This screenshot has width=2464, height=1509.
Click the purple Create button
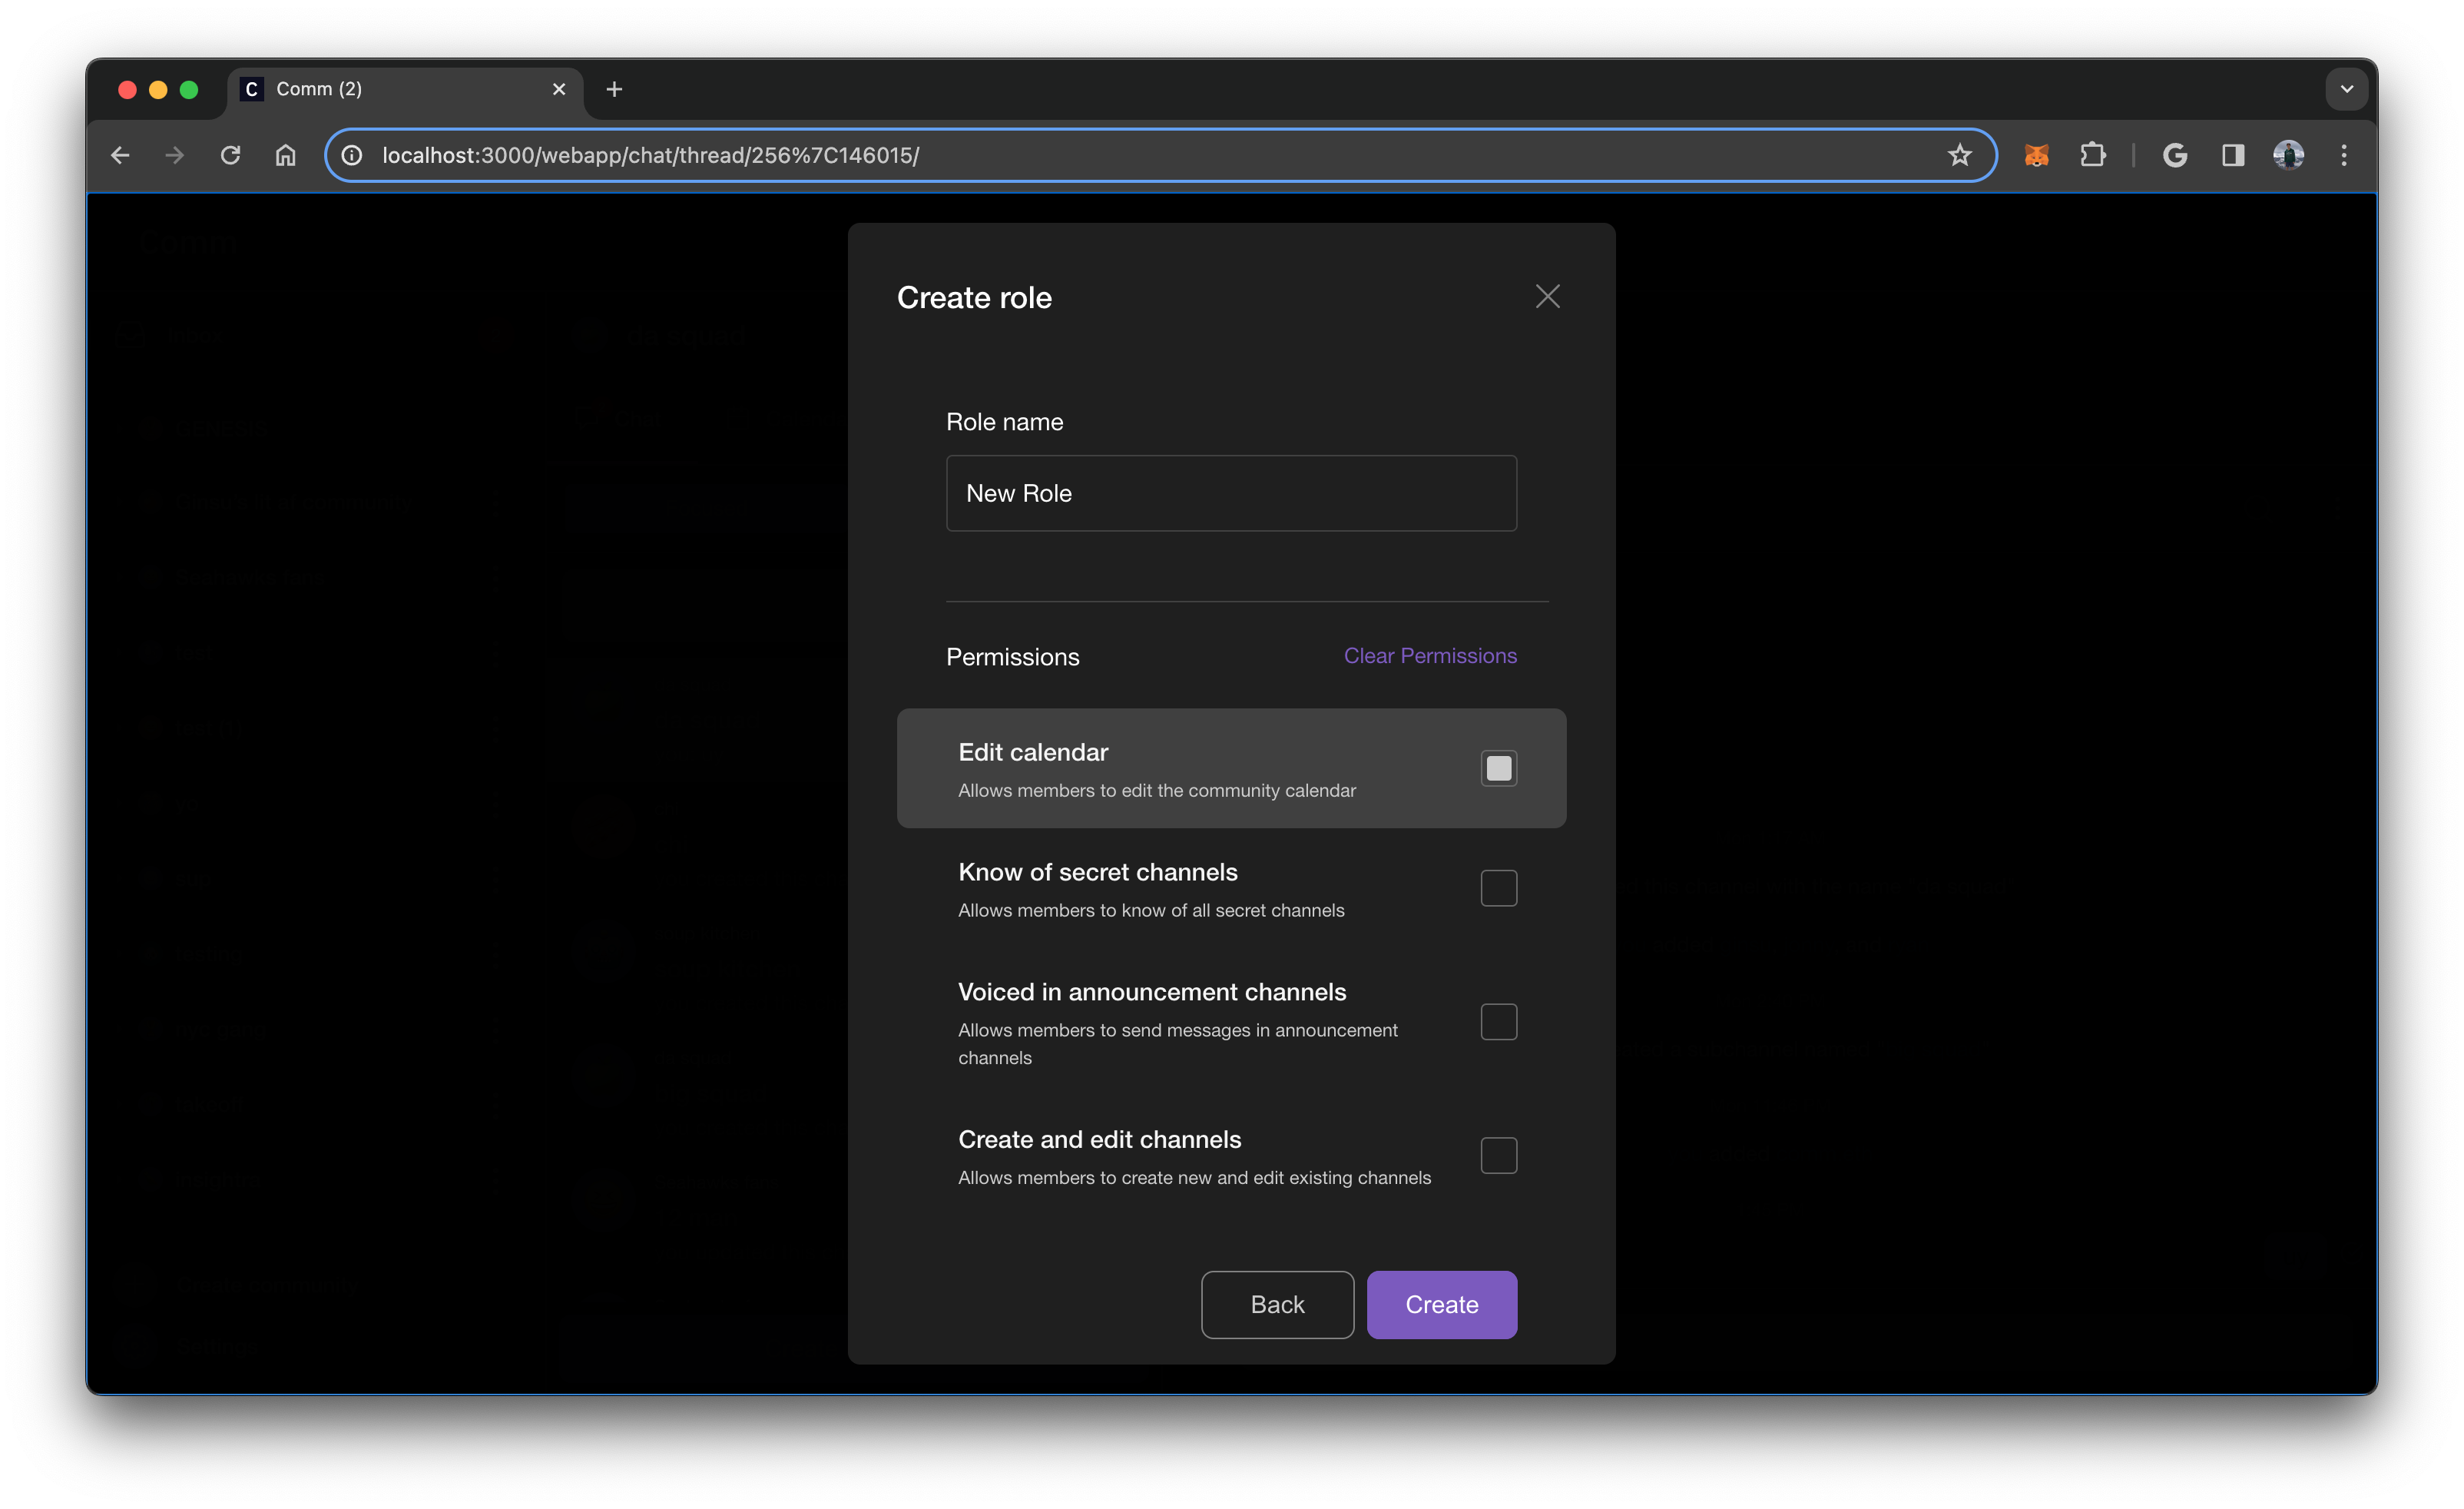point(1441,1304)
